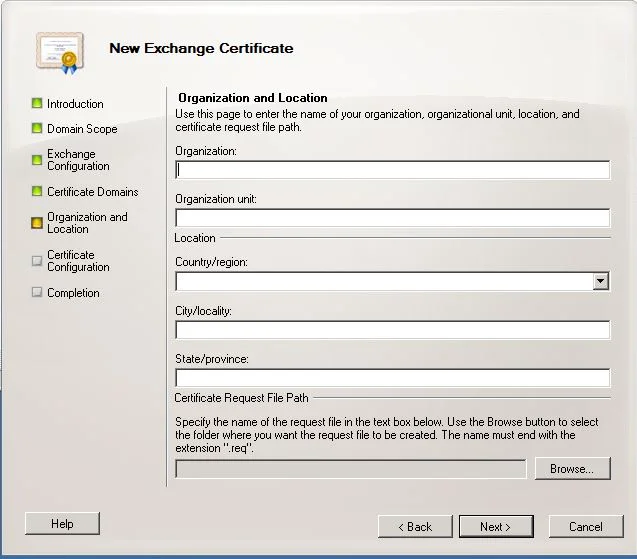Click the certificate ribbon icon in the header
Viewport: 637px width, 559px height.
60,53
